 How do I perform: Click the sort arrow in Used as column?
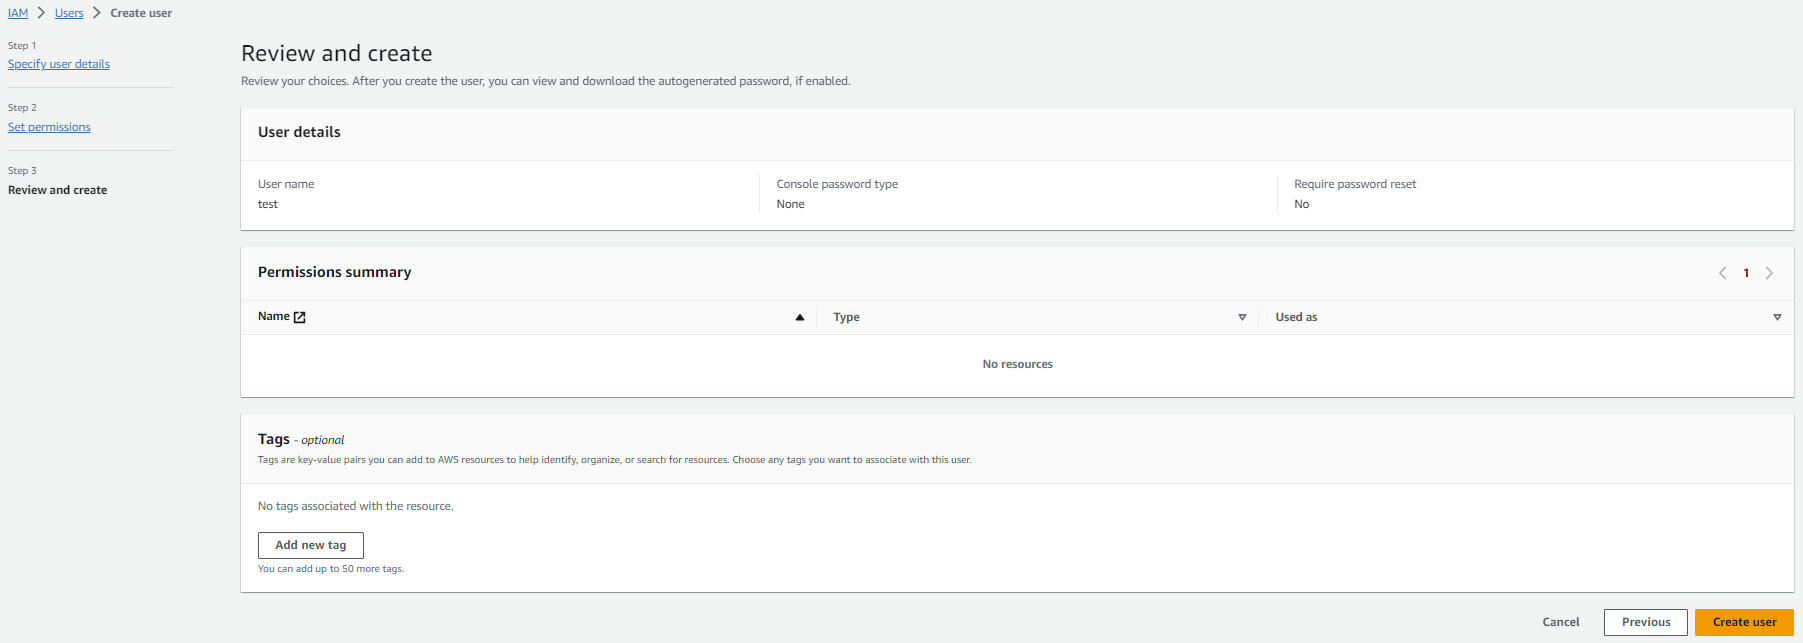point(1776,317)
